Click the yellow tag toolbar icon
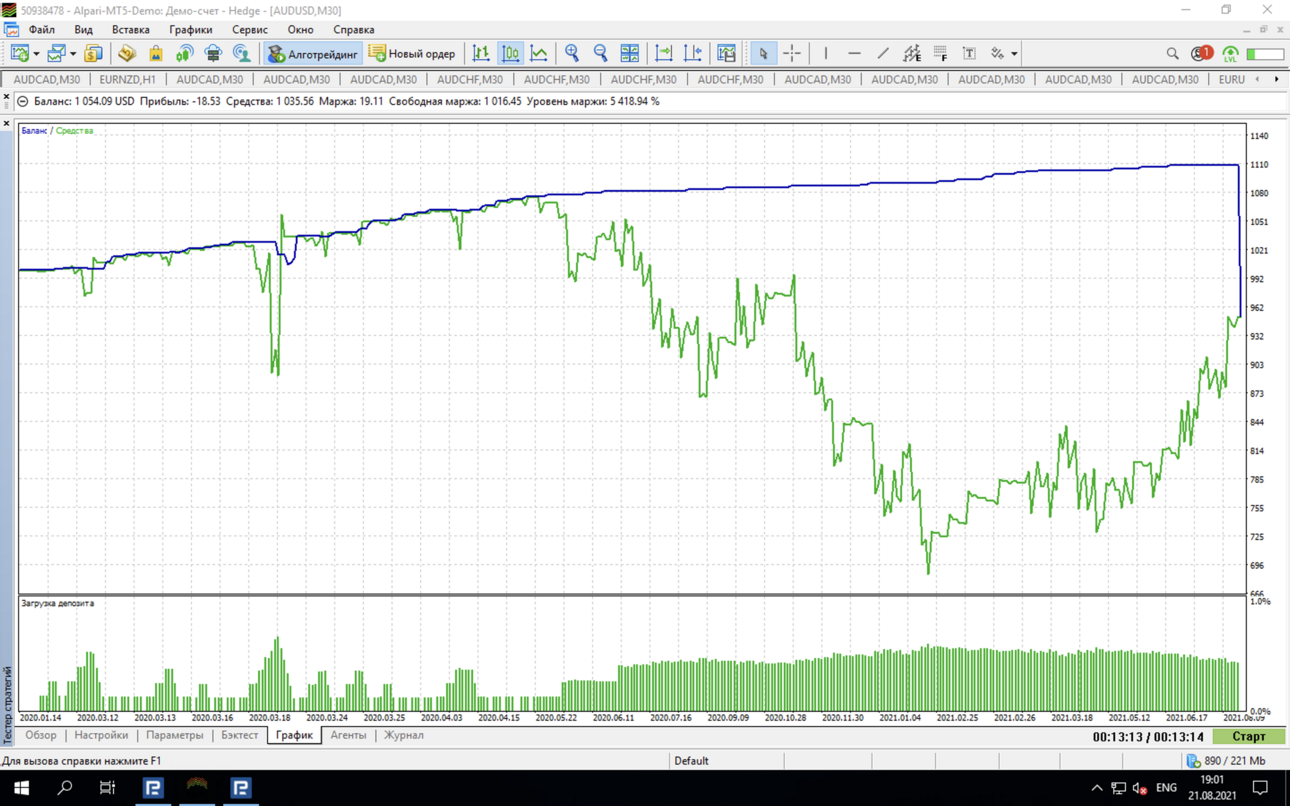Image resolution: width=1290 pixels, height=806 pixels. pos(126,53)
